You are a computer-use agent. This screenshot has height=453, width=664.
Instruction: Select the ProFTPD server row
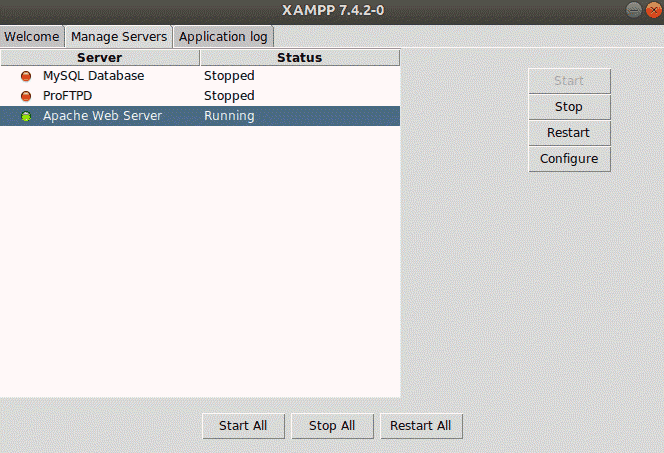coord(200,96)
